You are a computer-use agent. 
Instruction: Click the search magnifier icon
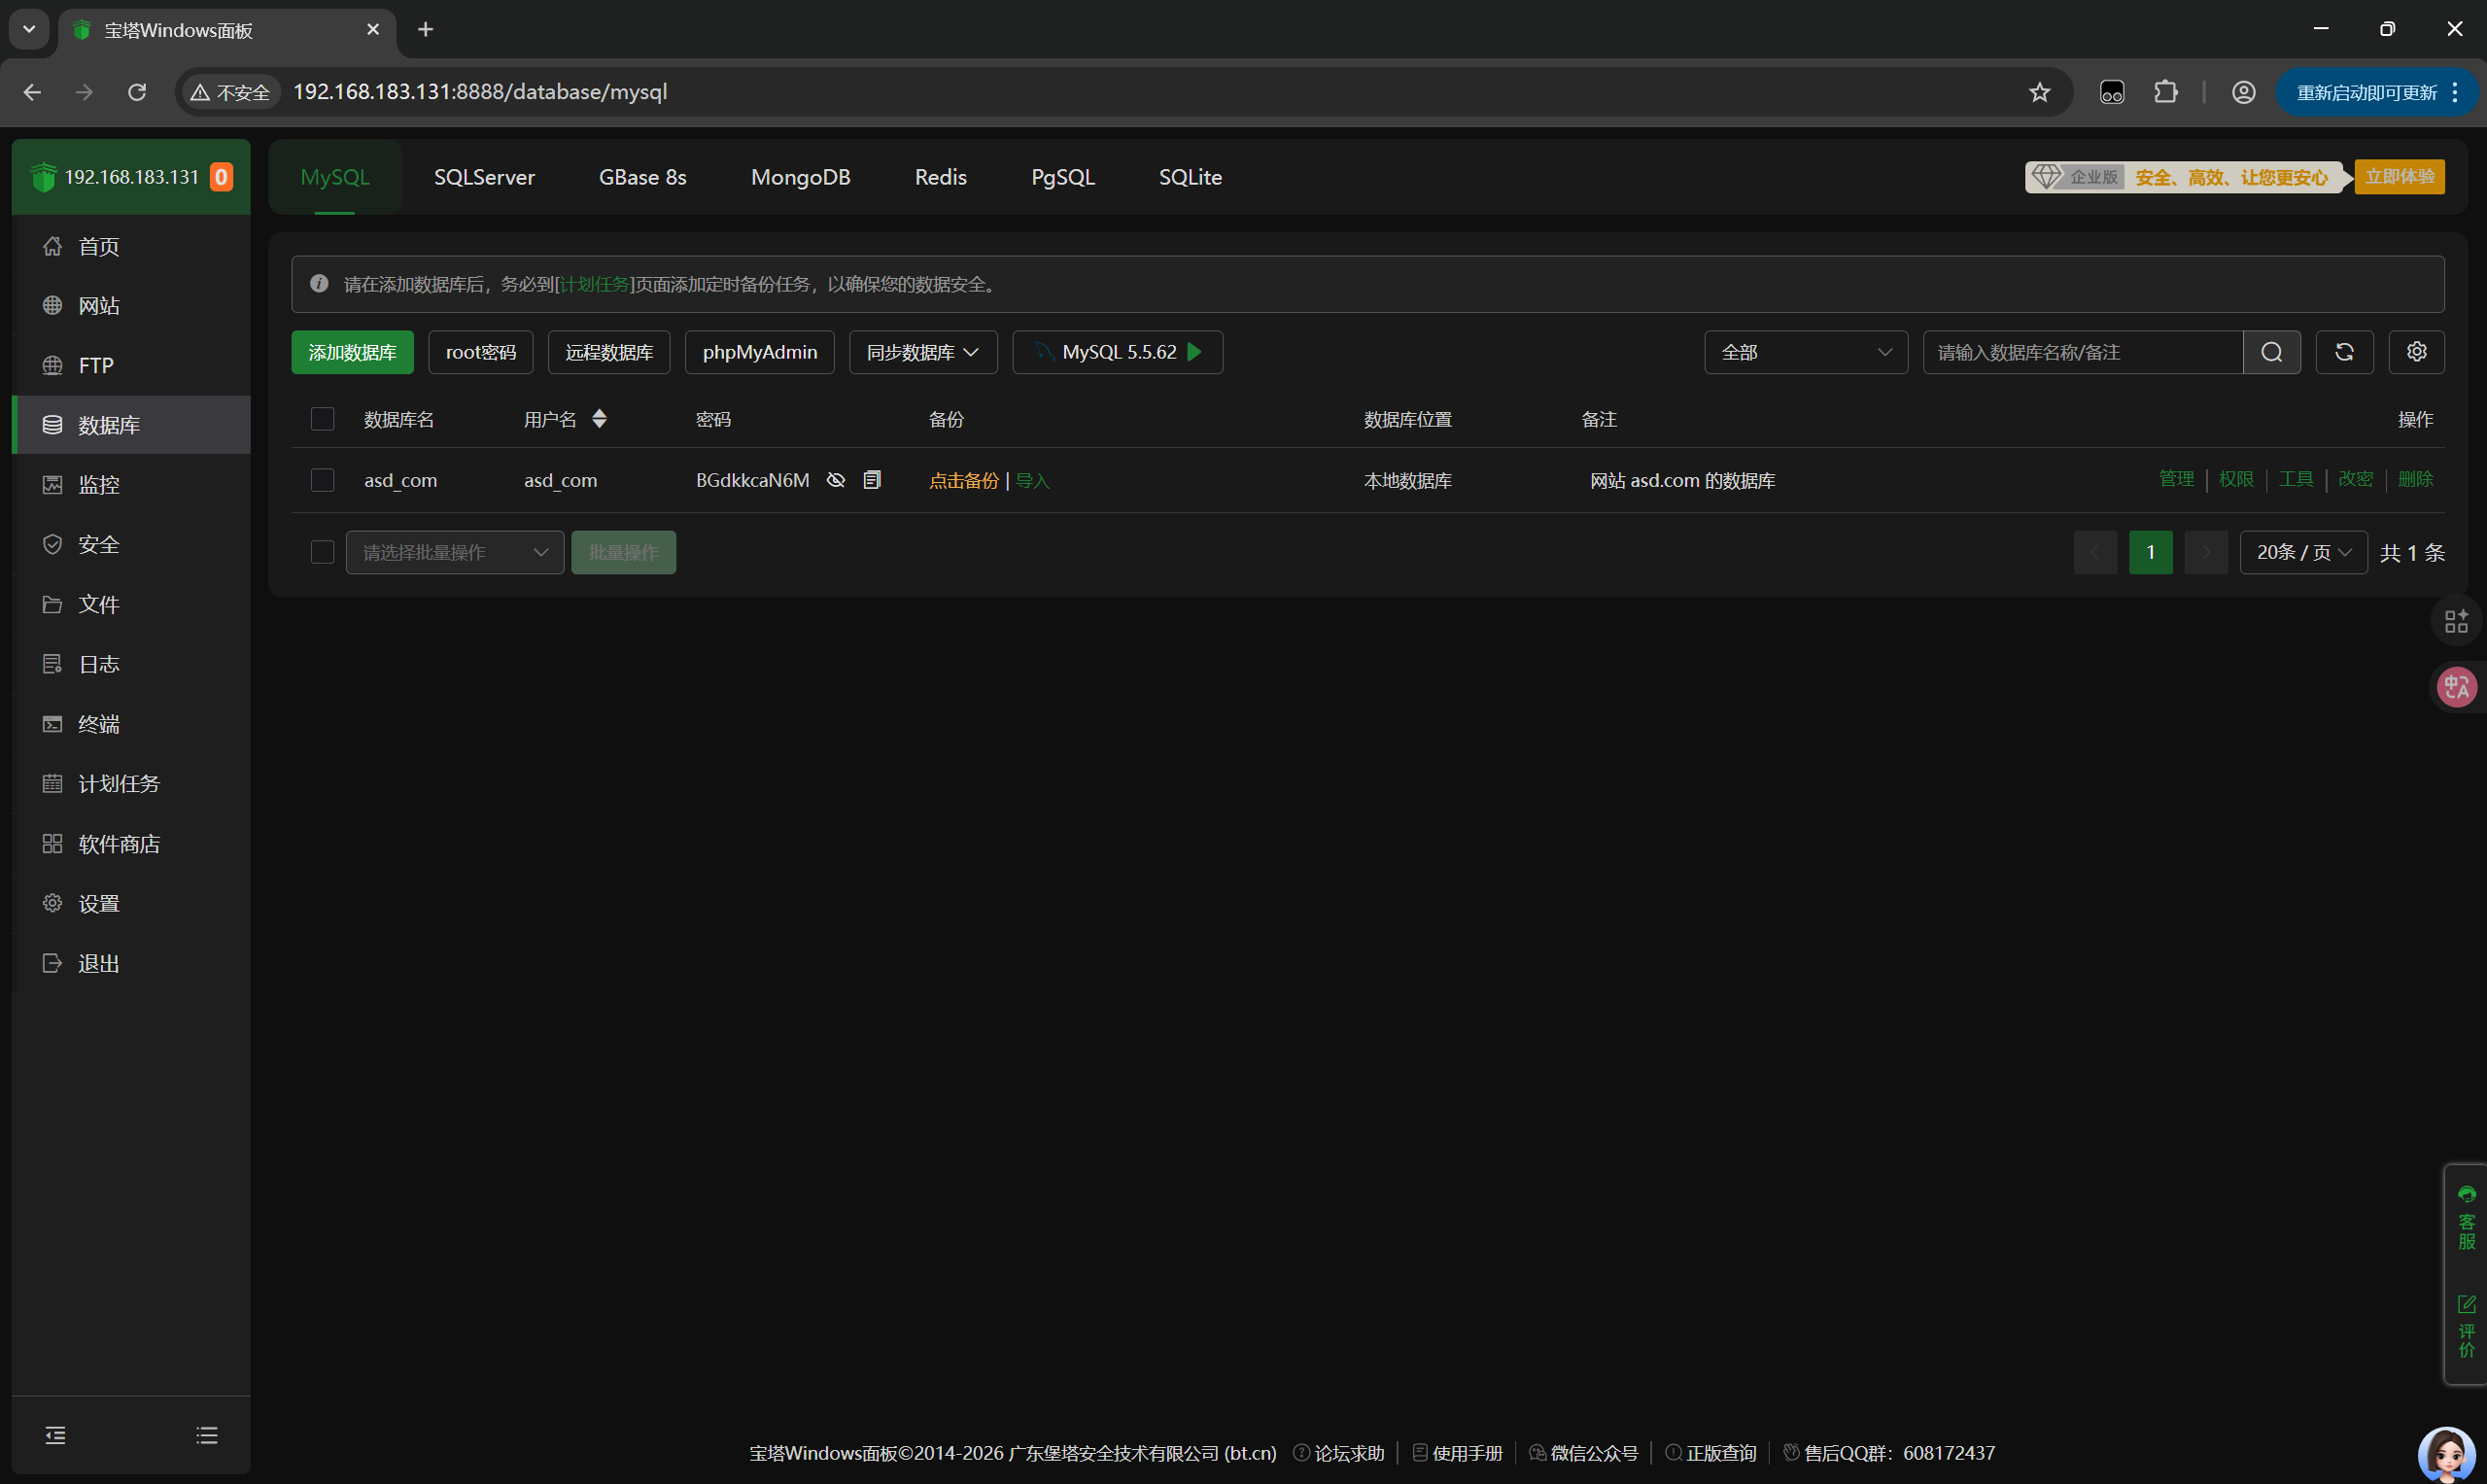[x=2271, y=352]
